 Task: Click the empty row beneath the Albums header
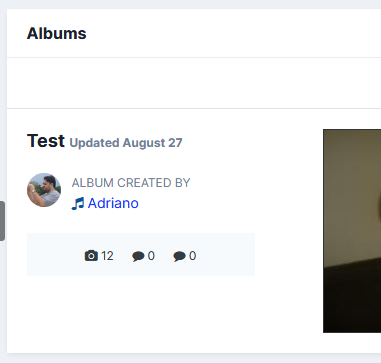[194, 83]
